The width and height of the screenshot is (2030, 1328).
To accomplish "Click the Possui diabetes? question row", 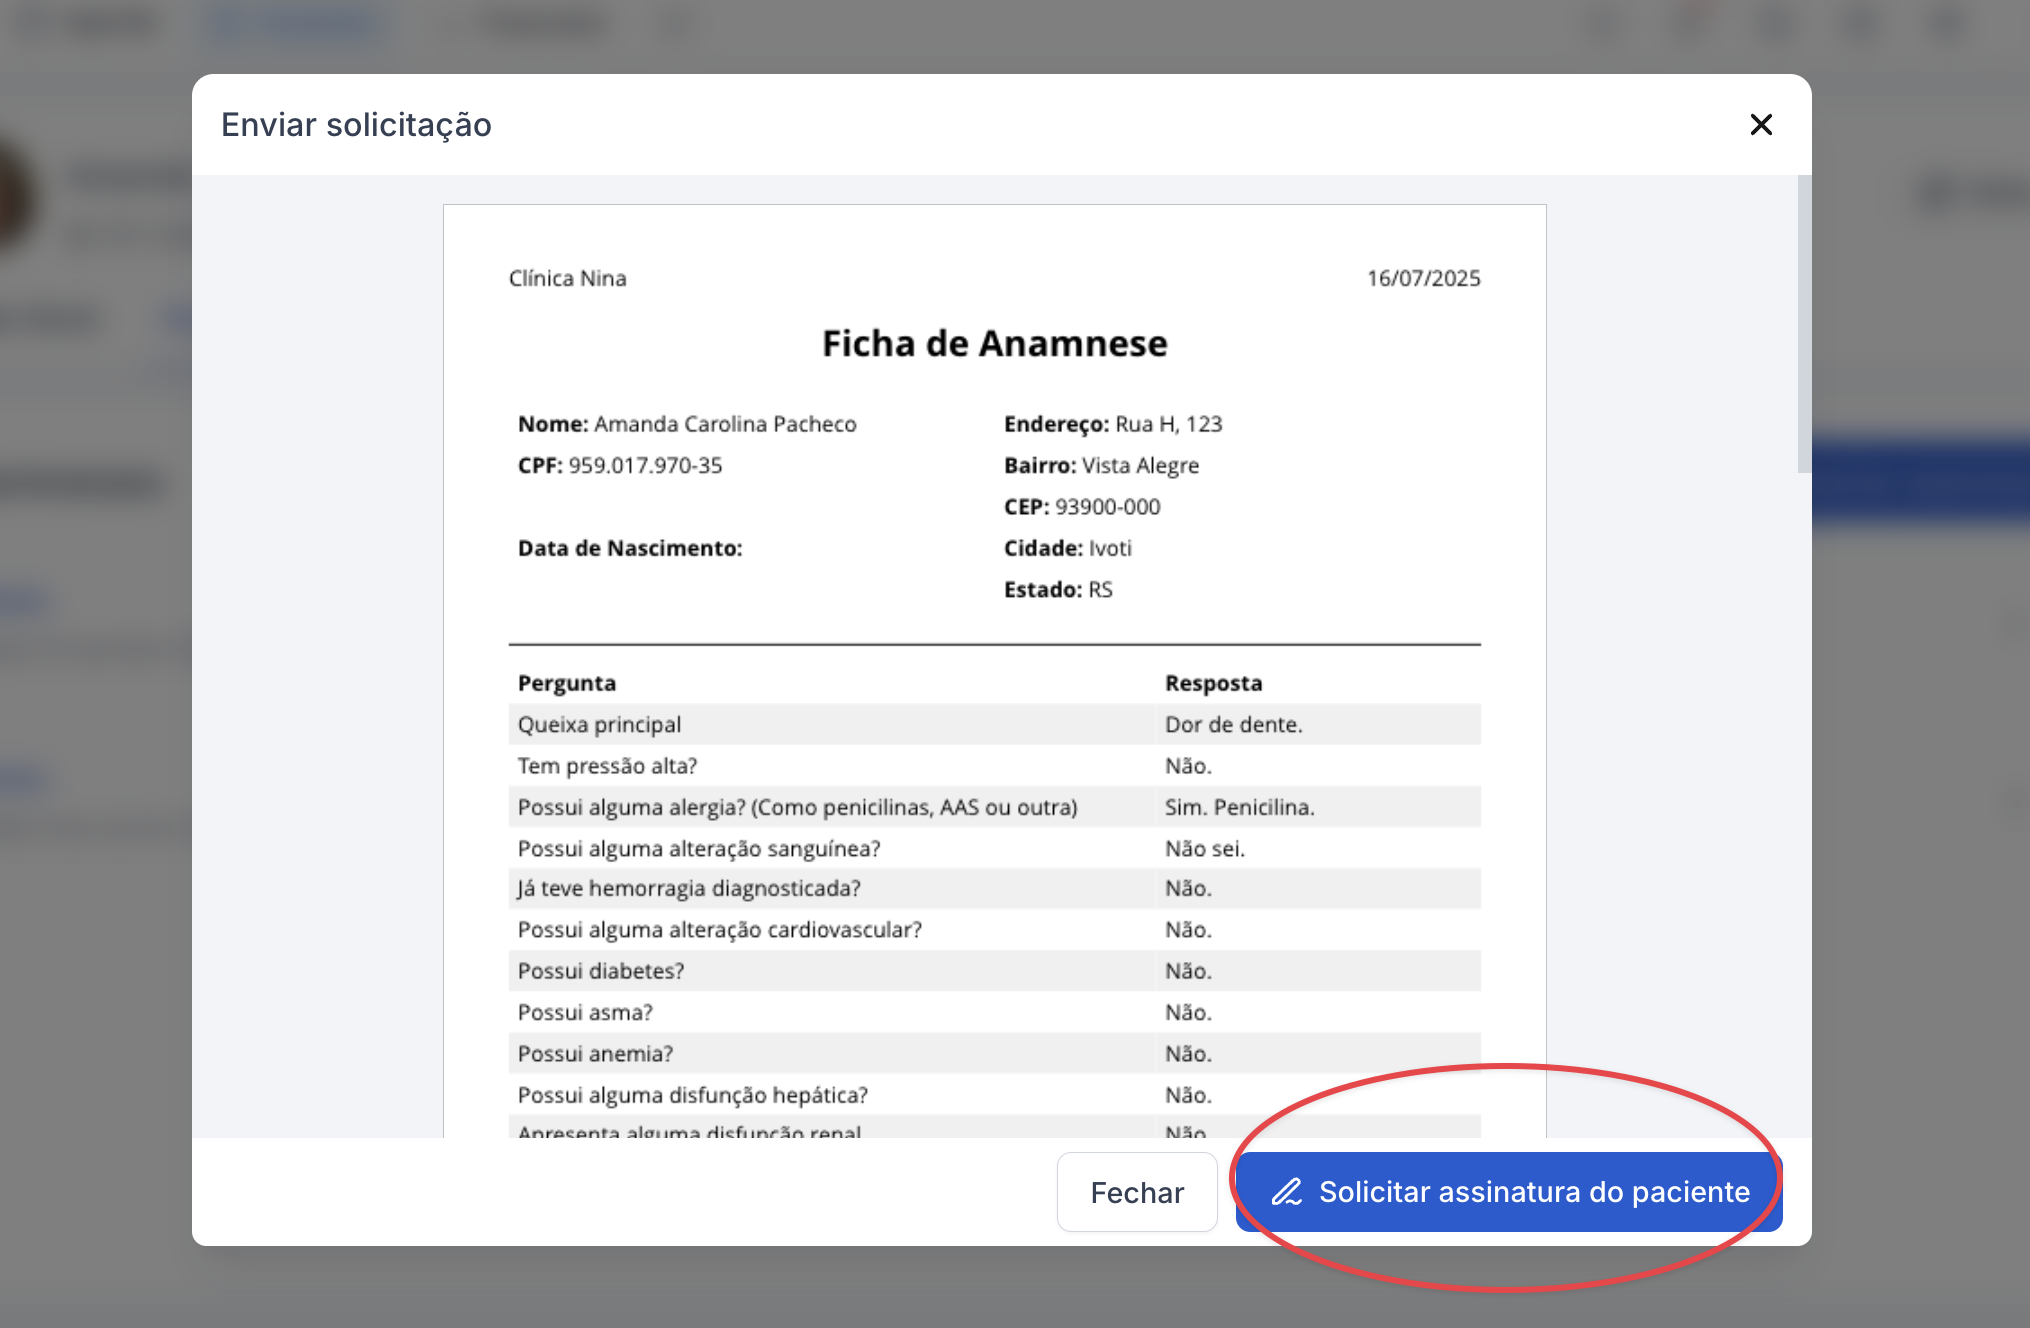I will [x=601, y=971].
